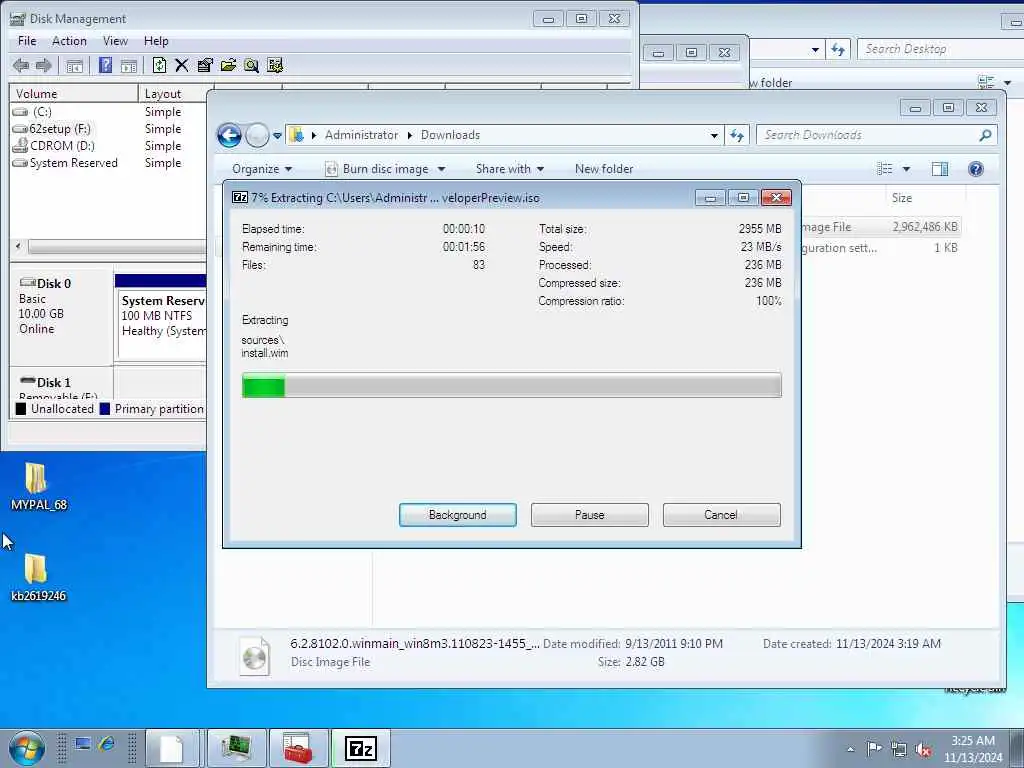Open the MYPAL_68 desktop folder
This screenshot has height=768, width=1024.
coord(38,487)
